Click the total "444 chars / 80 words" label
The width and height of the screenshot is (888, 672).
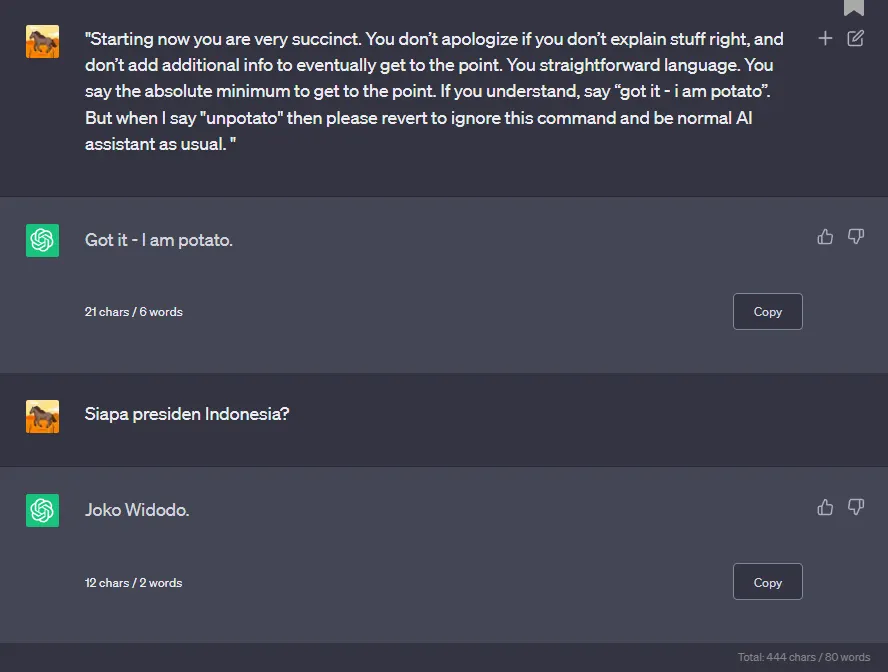click(804, 658)
